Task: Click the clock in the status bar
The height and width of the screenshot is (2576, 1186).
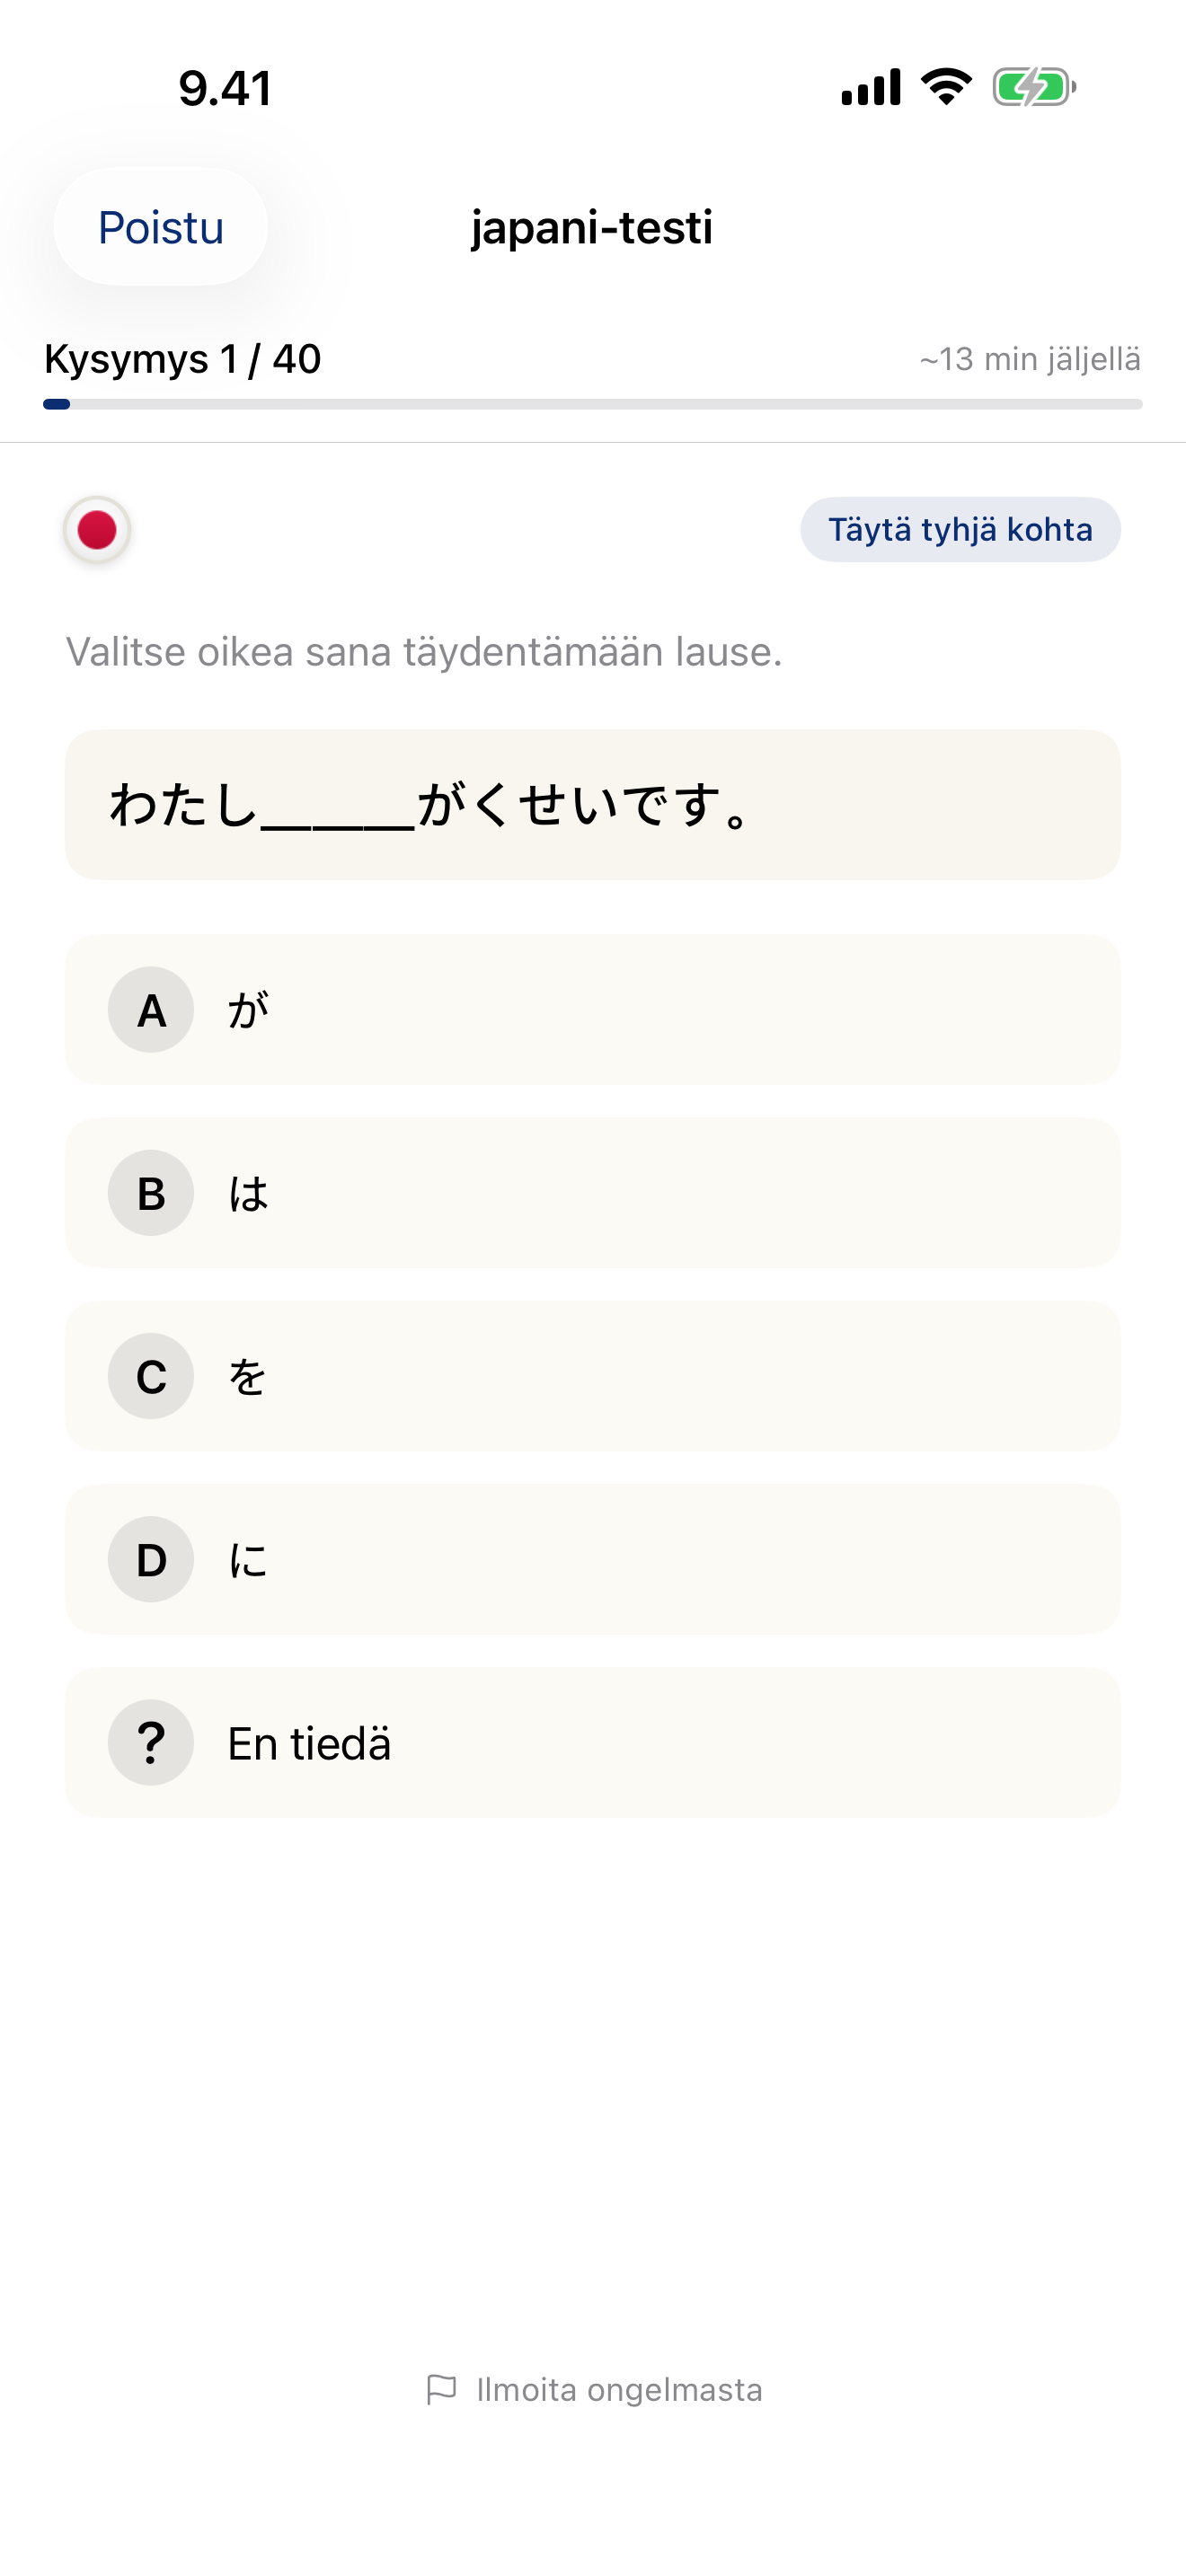Action: [x=224, y=88]
